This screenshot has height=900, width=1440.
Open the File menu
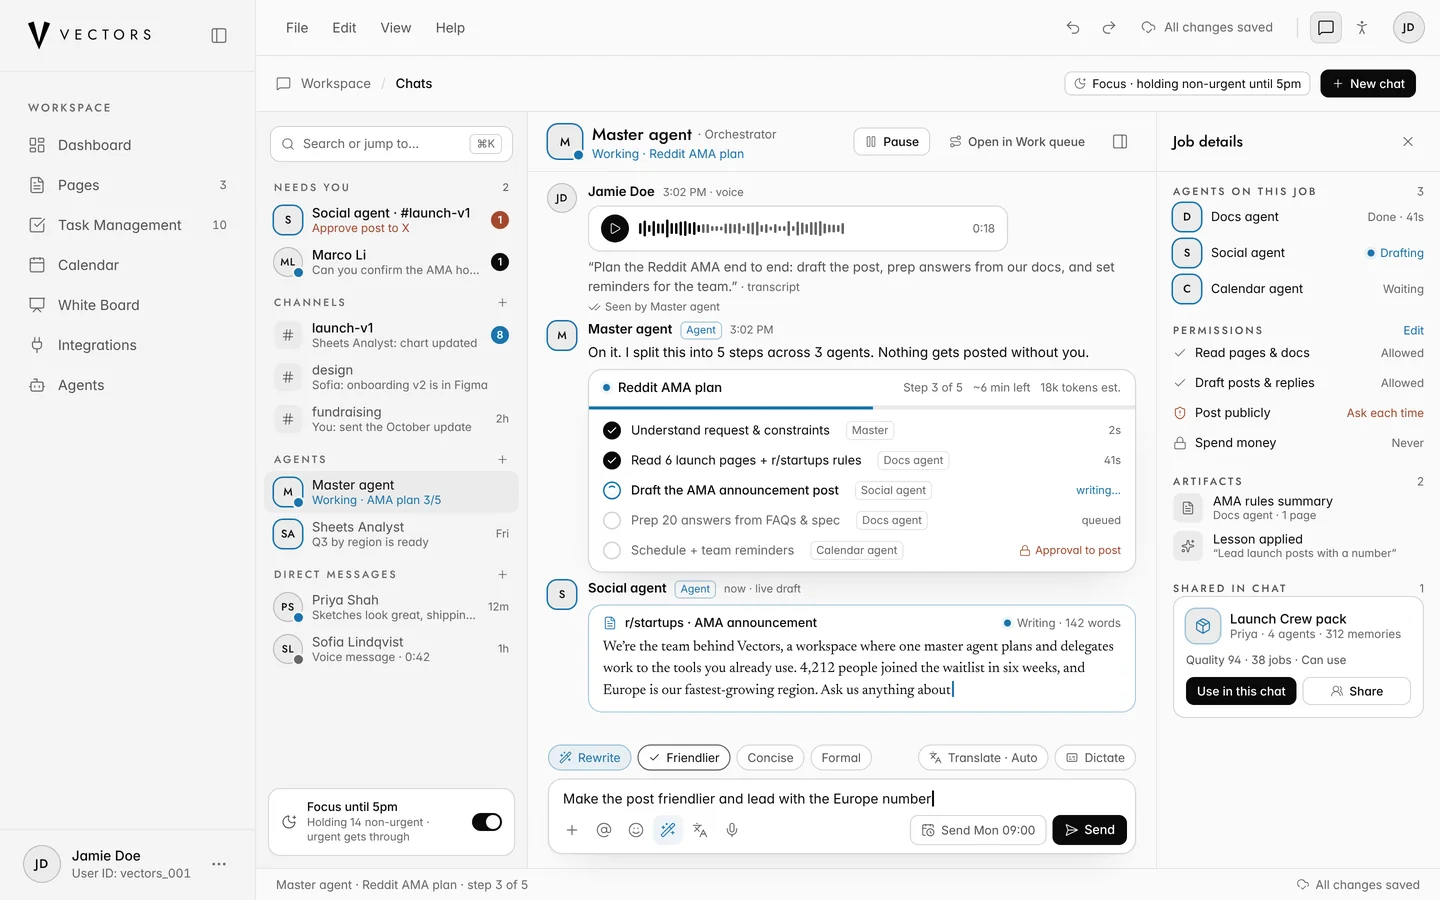(x=297, y=28)
